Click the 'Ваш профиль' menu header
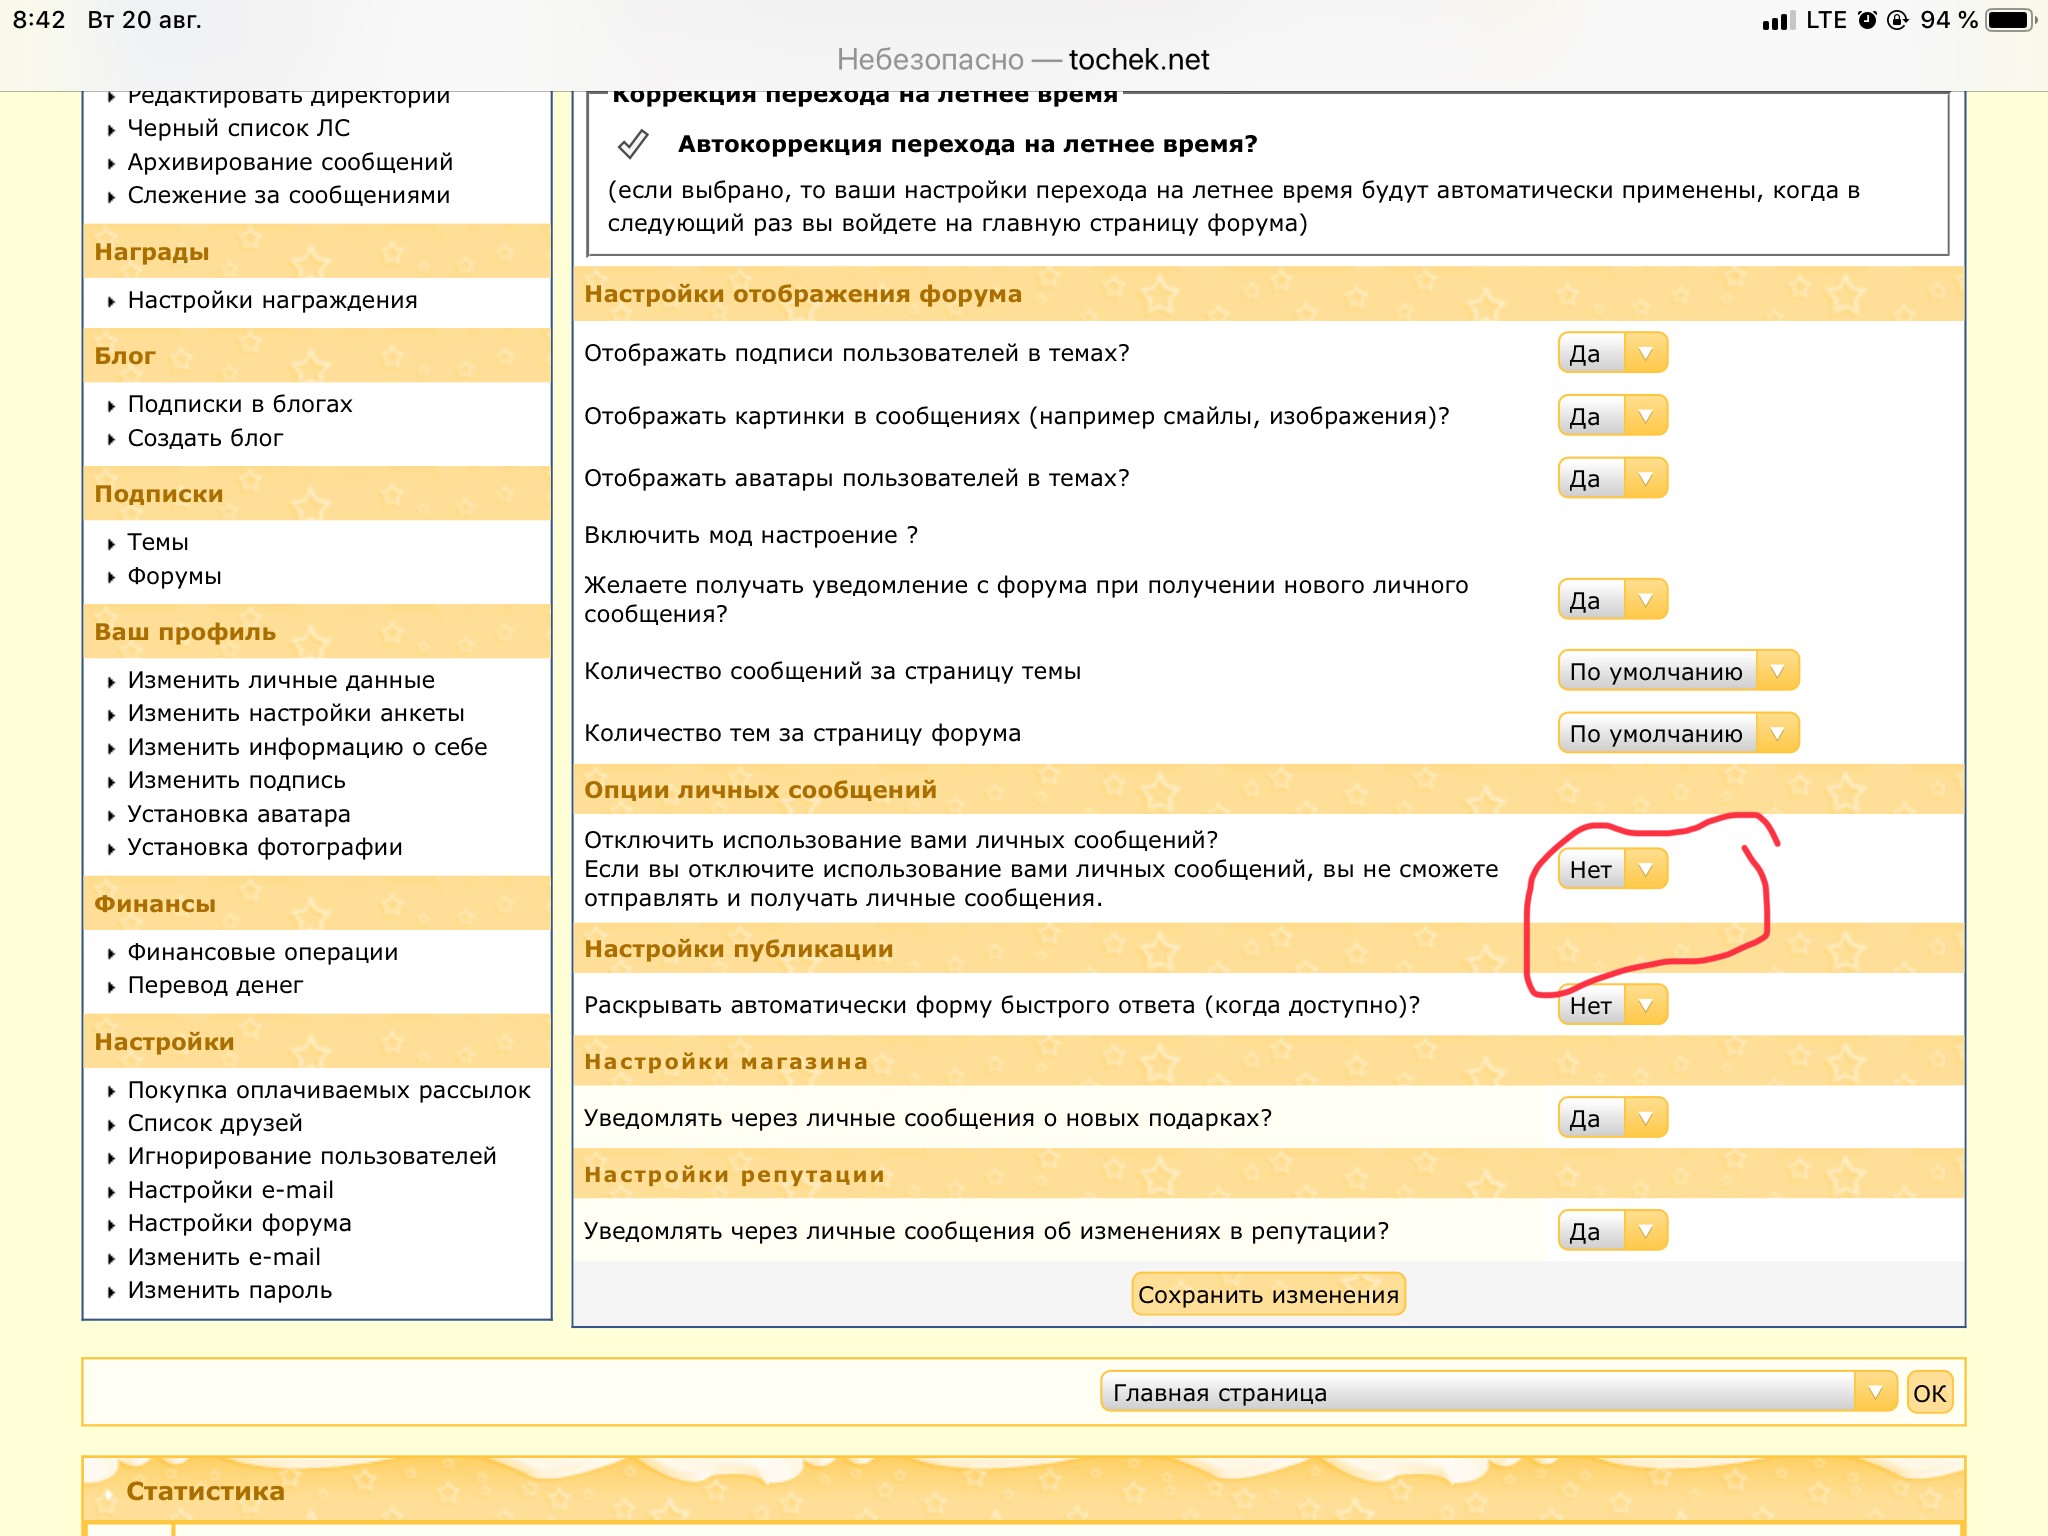 [x=185, y=632]
